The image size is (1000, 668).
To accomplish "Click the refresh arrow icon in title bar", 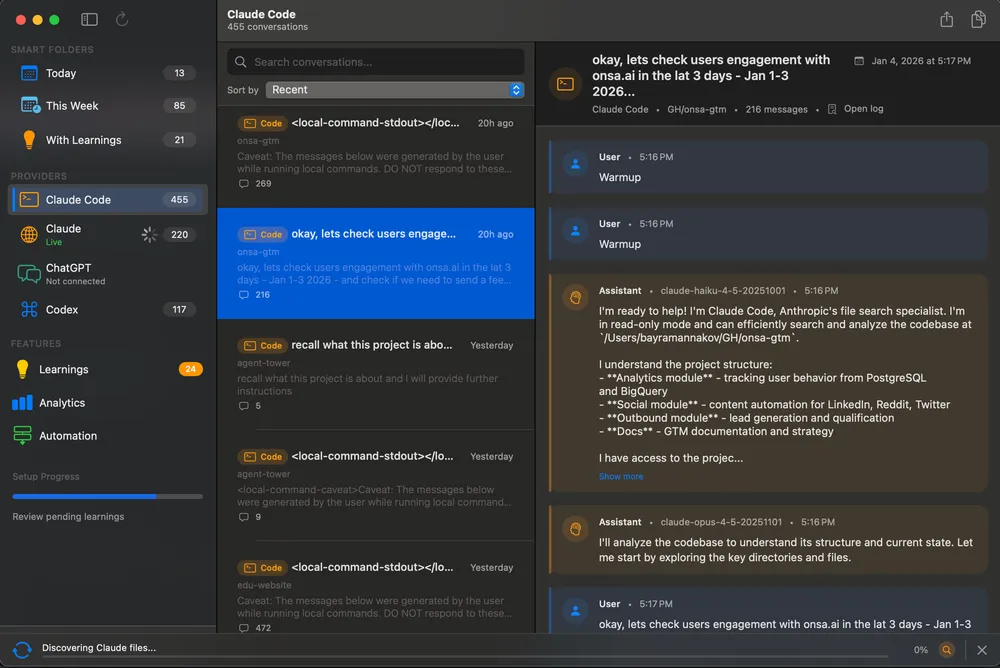I will [x=122, y=19].
